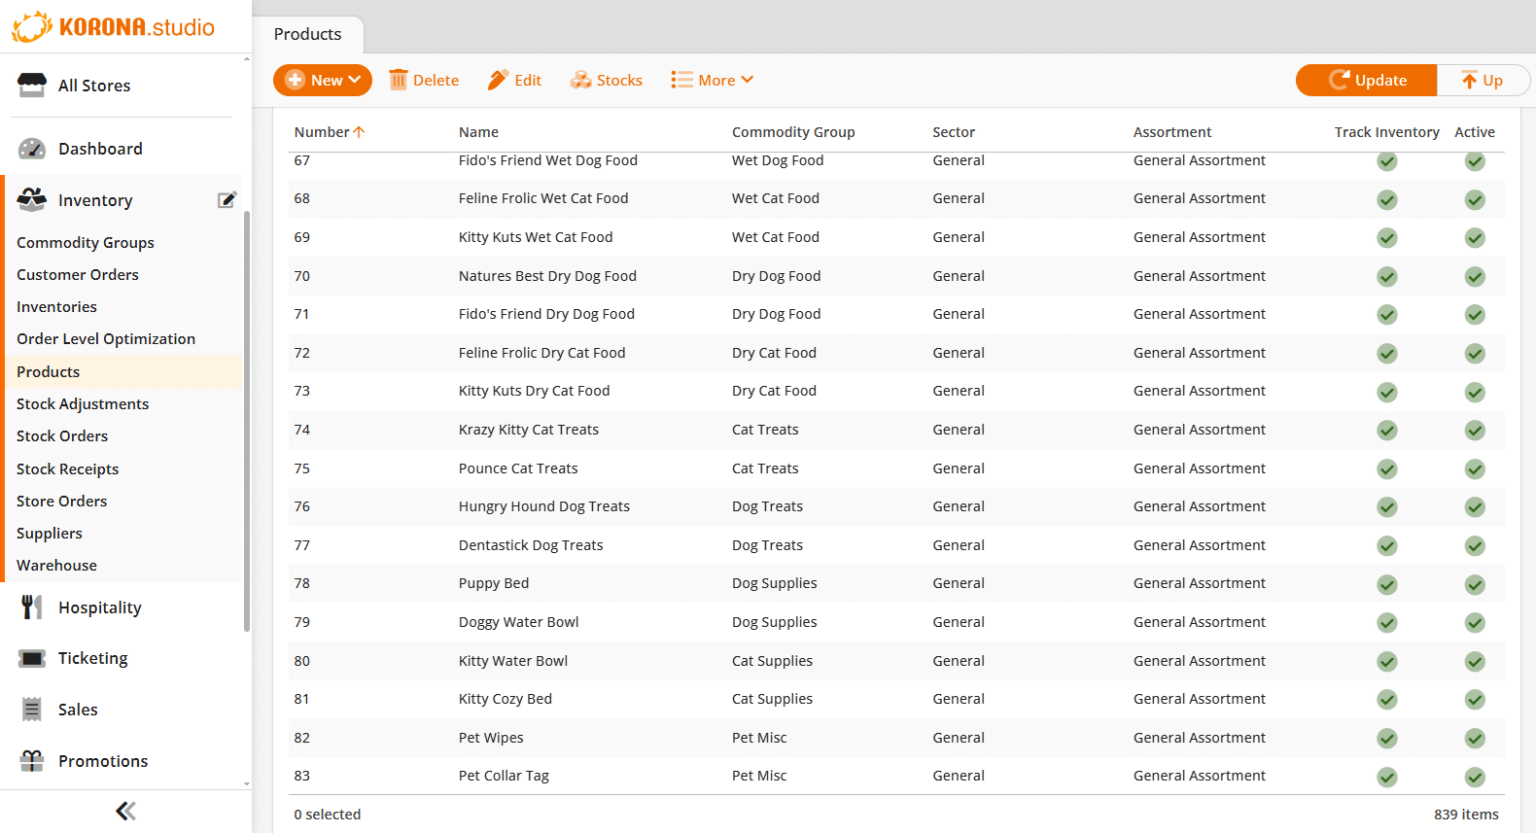Select the Ticketing ticket icon
This screenshot has height=833, width=1536.
32,658
